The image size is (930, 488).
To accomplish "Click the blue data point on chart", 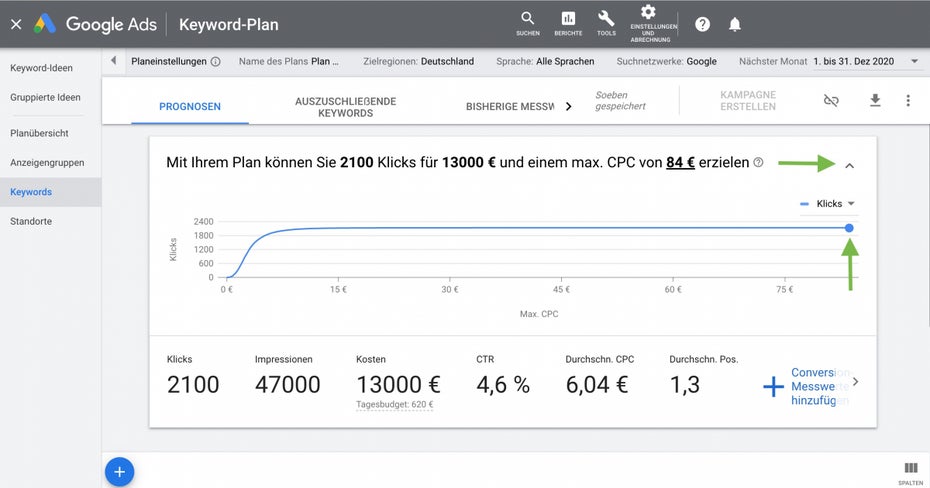I will [x=849, y=228].
